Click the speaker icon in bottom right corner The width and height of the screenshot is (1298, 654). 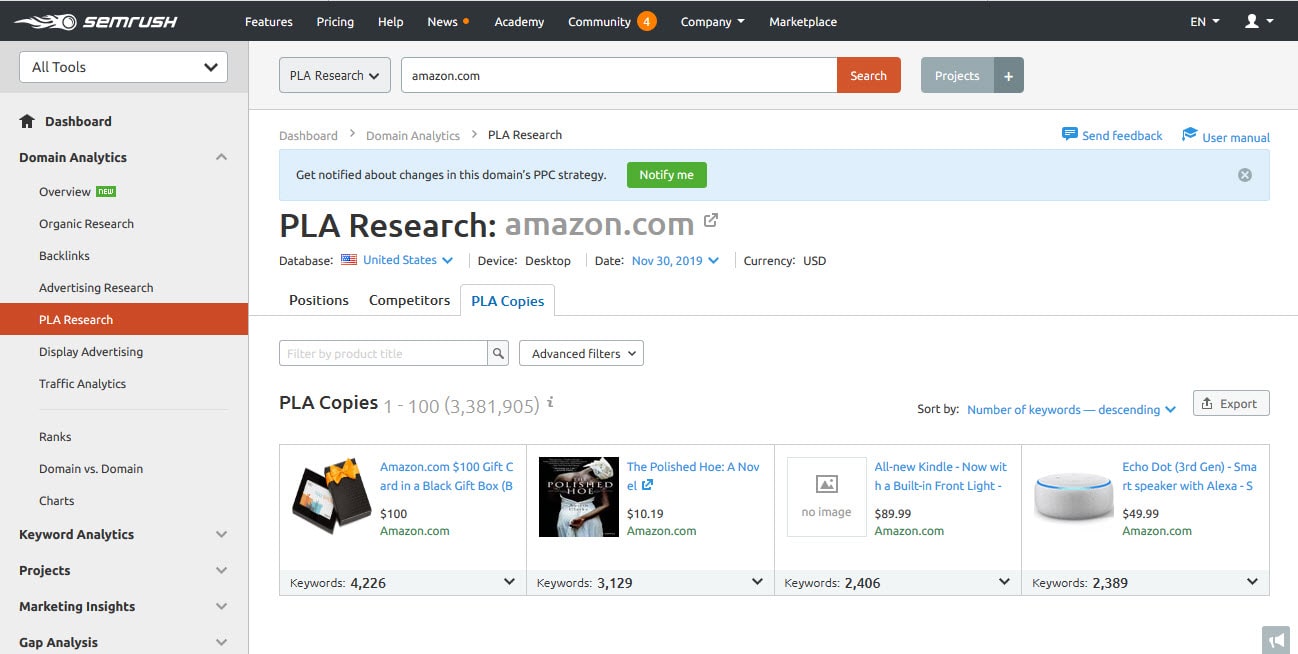tap(1275, 640)
